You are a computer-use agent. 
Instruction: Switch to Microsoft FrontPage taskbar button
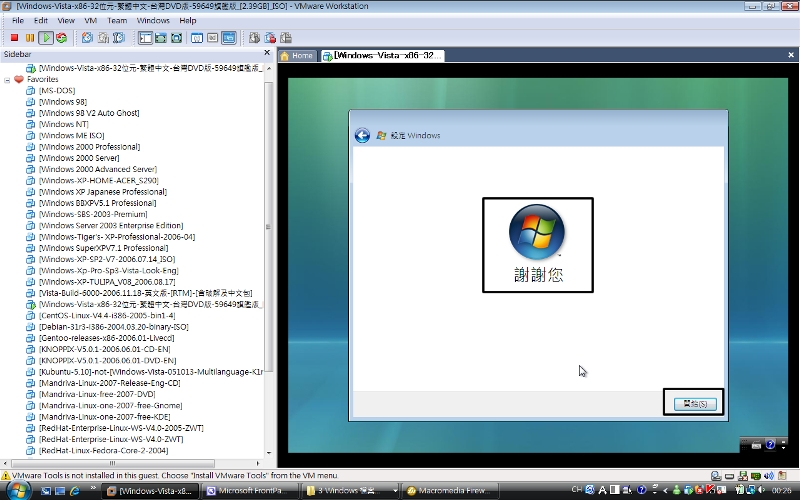pyautogui.click(x=252, y=491)
